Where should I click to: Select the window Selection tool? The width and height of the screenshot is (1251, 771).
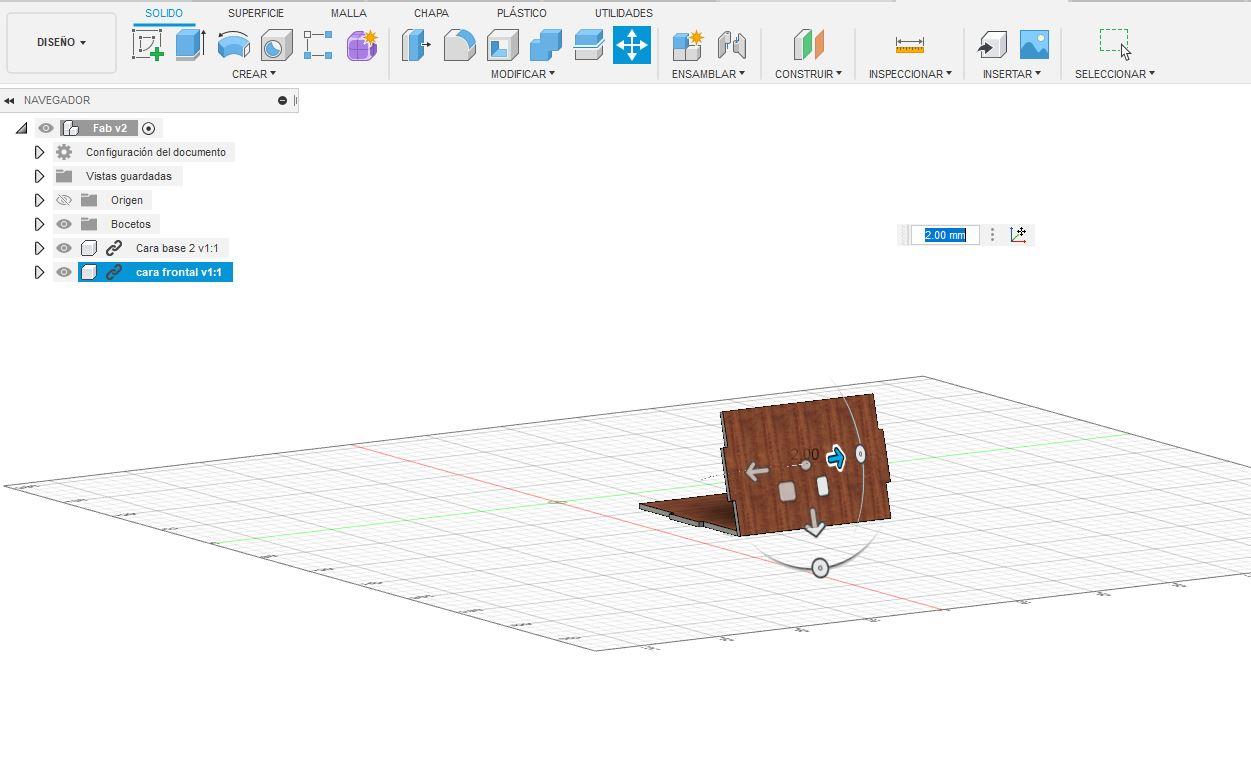[1115, 44]
